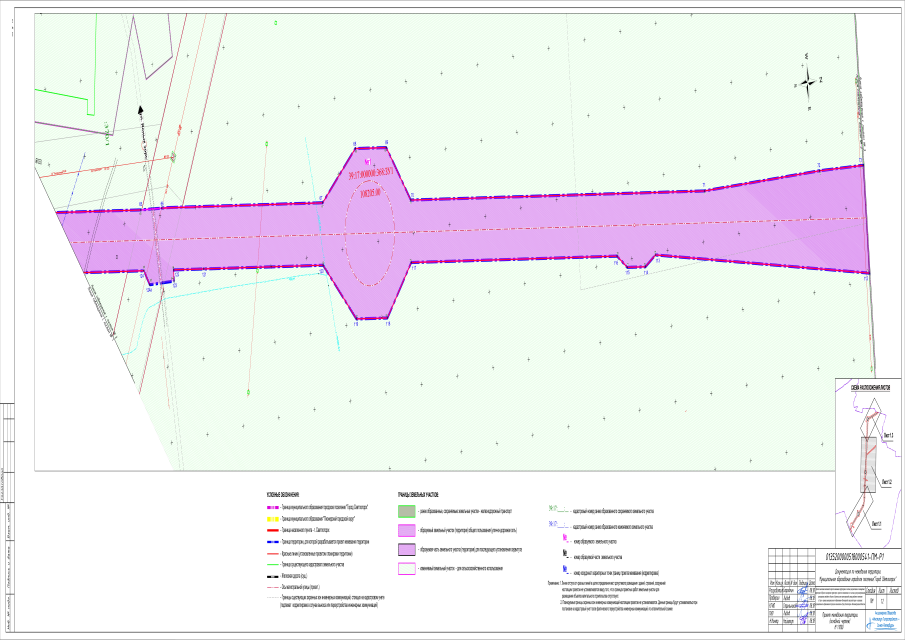
Task: Click the light pink filled legend swatch
Action: pyautogui.click(x=408, y=530)
